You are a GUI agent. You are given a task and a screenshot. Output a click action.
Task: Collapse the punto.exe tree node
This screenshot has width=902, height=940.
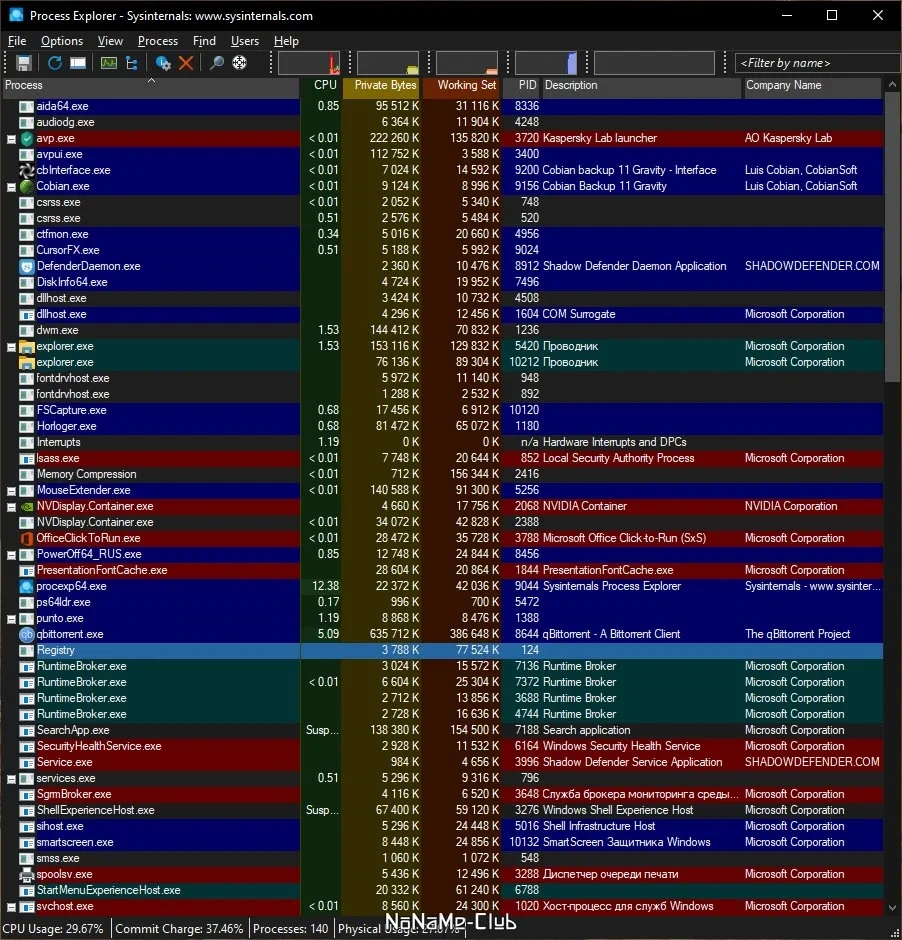click(x=11, y=619)
